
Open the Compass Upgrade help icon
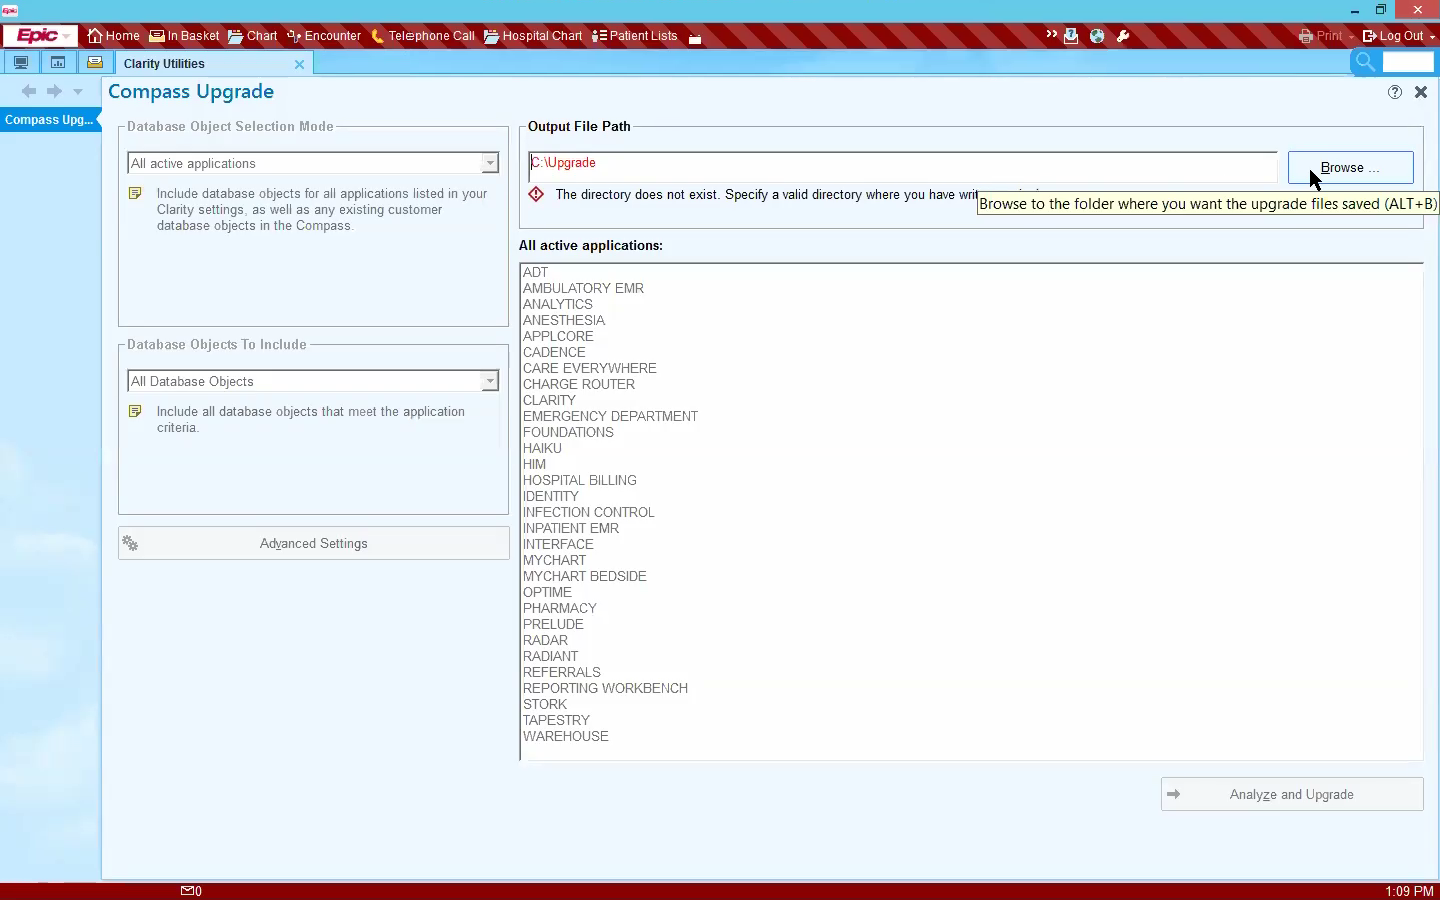(1395, 92)
